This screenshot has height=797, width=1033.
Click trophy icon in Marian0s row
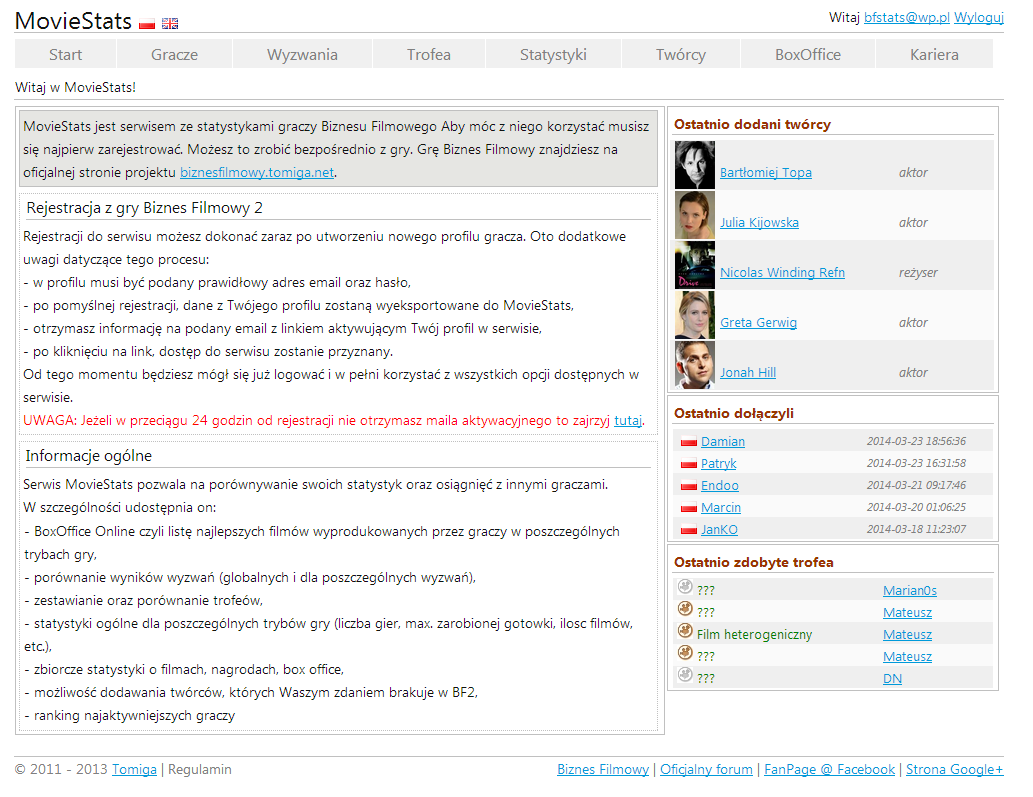(685, 586)
